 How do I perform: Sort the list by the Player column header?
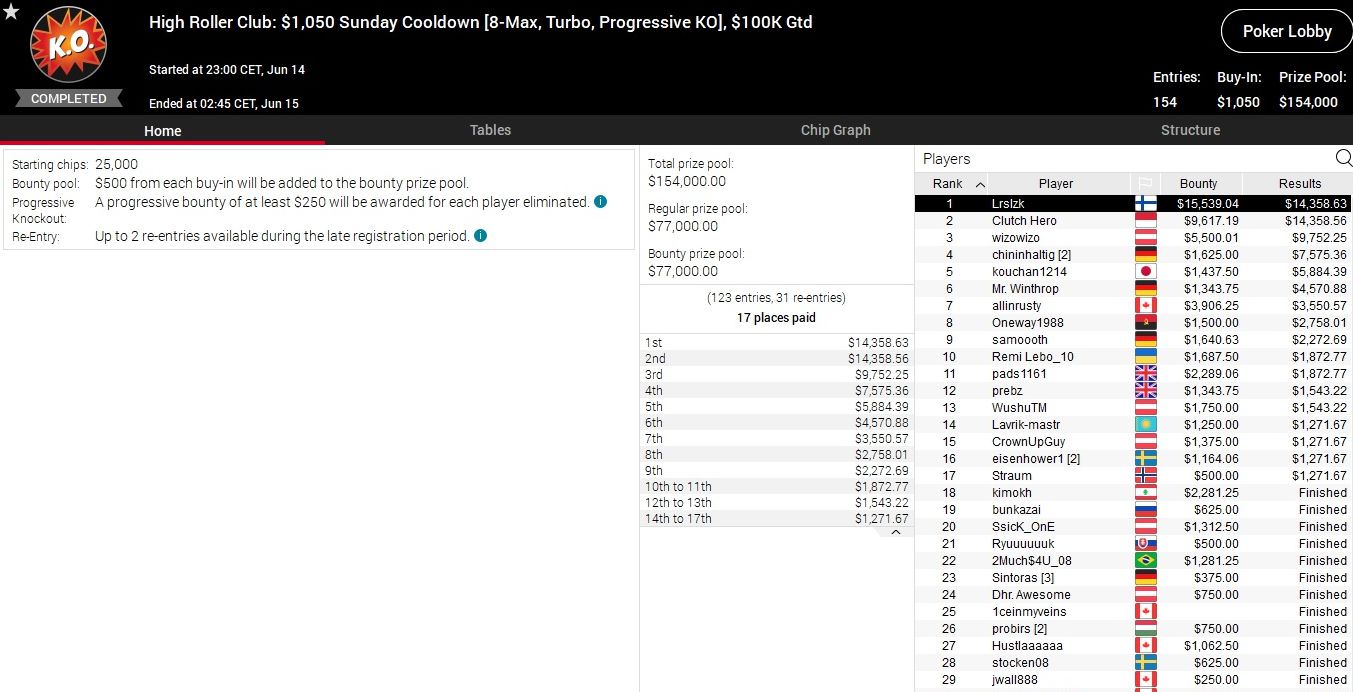click(x=1055, y=184)
